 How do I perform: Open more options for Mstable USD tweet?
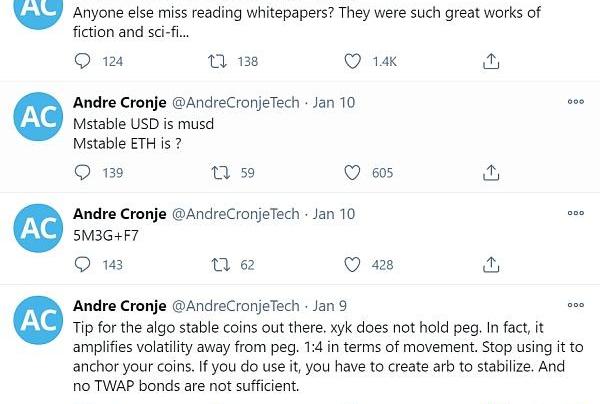[x=575, y=102]
